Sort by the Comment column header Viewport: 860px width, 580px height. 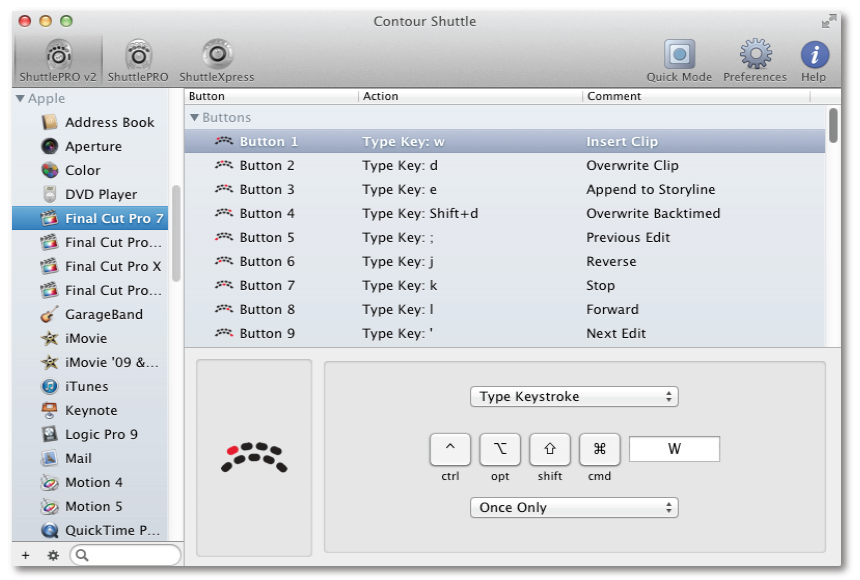click(x=697, y=96)
